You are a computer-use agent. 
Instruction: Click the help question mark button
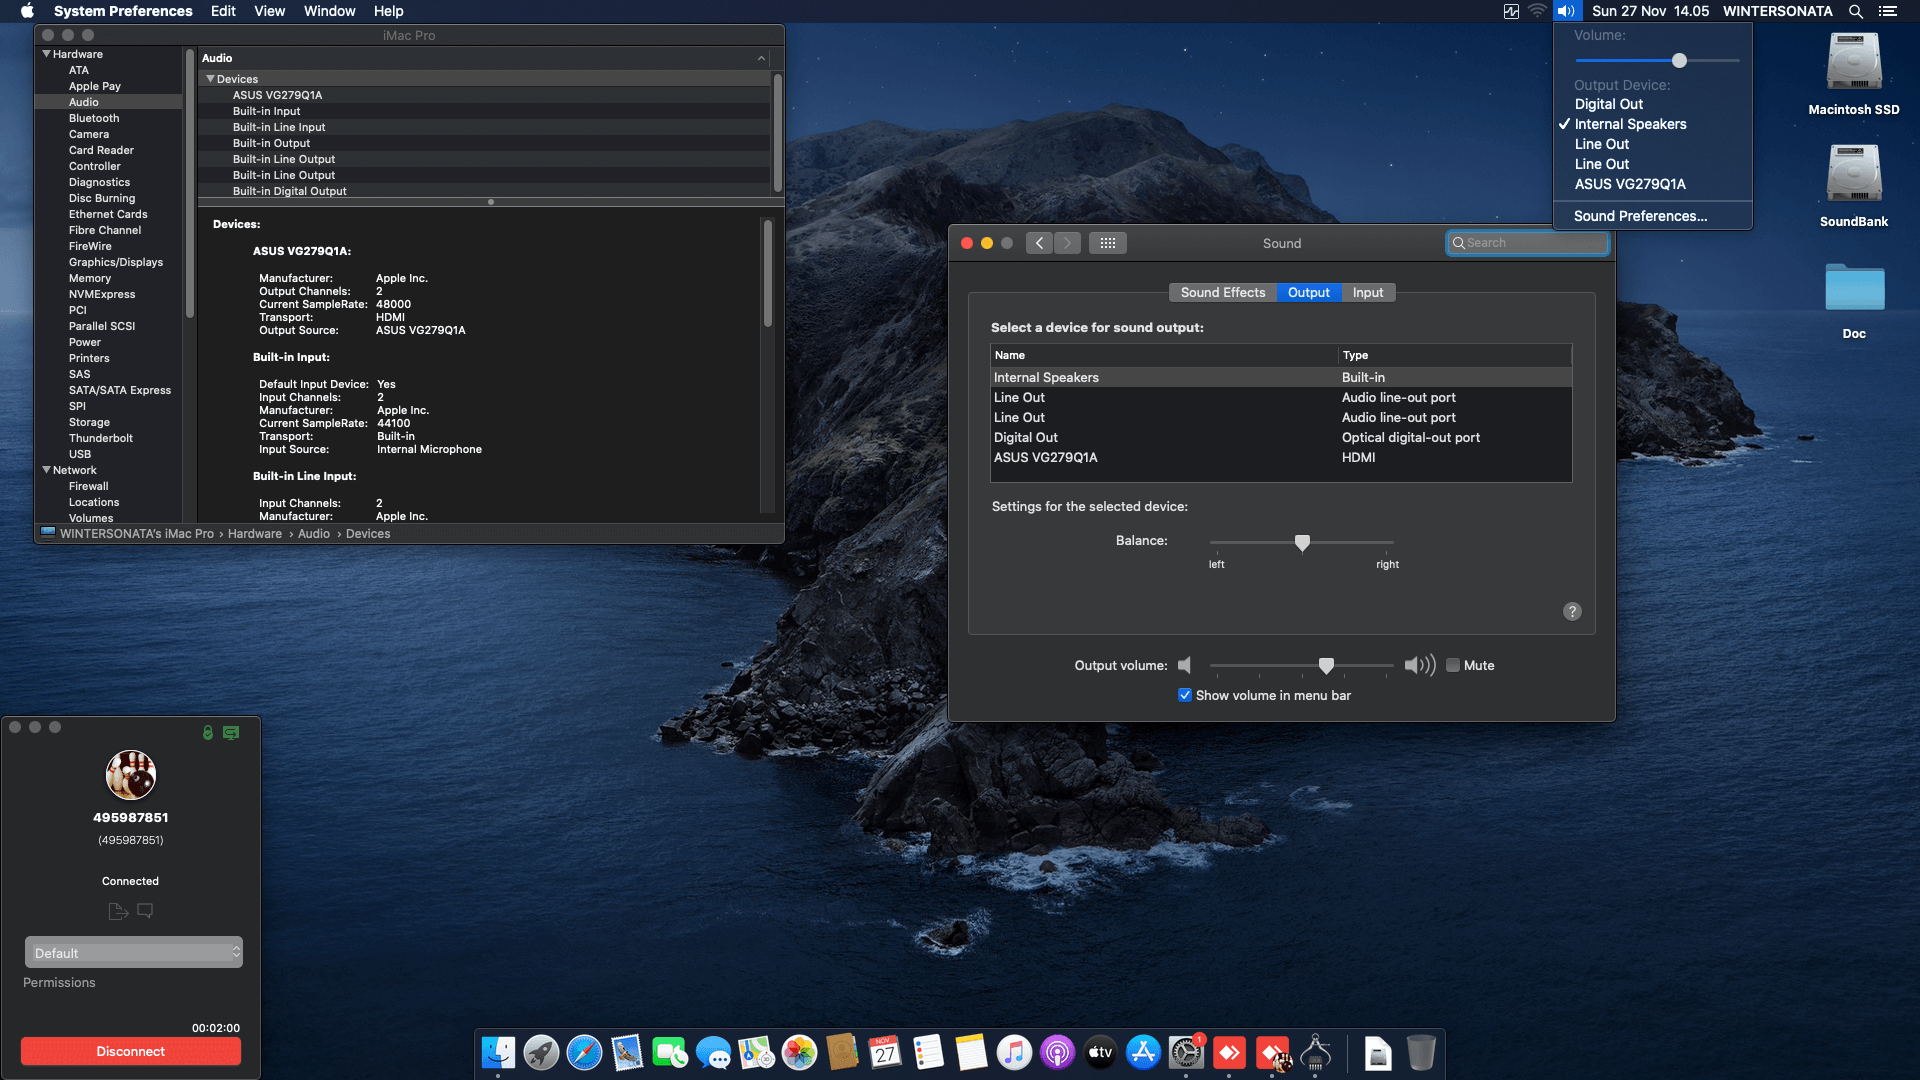pos(1572,612)
